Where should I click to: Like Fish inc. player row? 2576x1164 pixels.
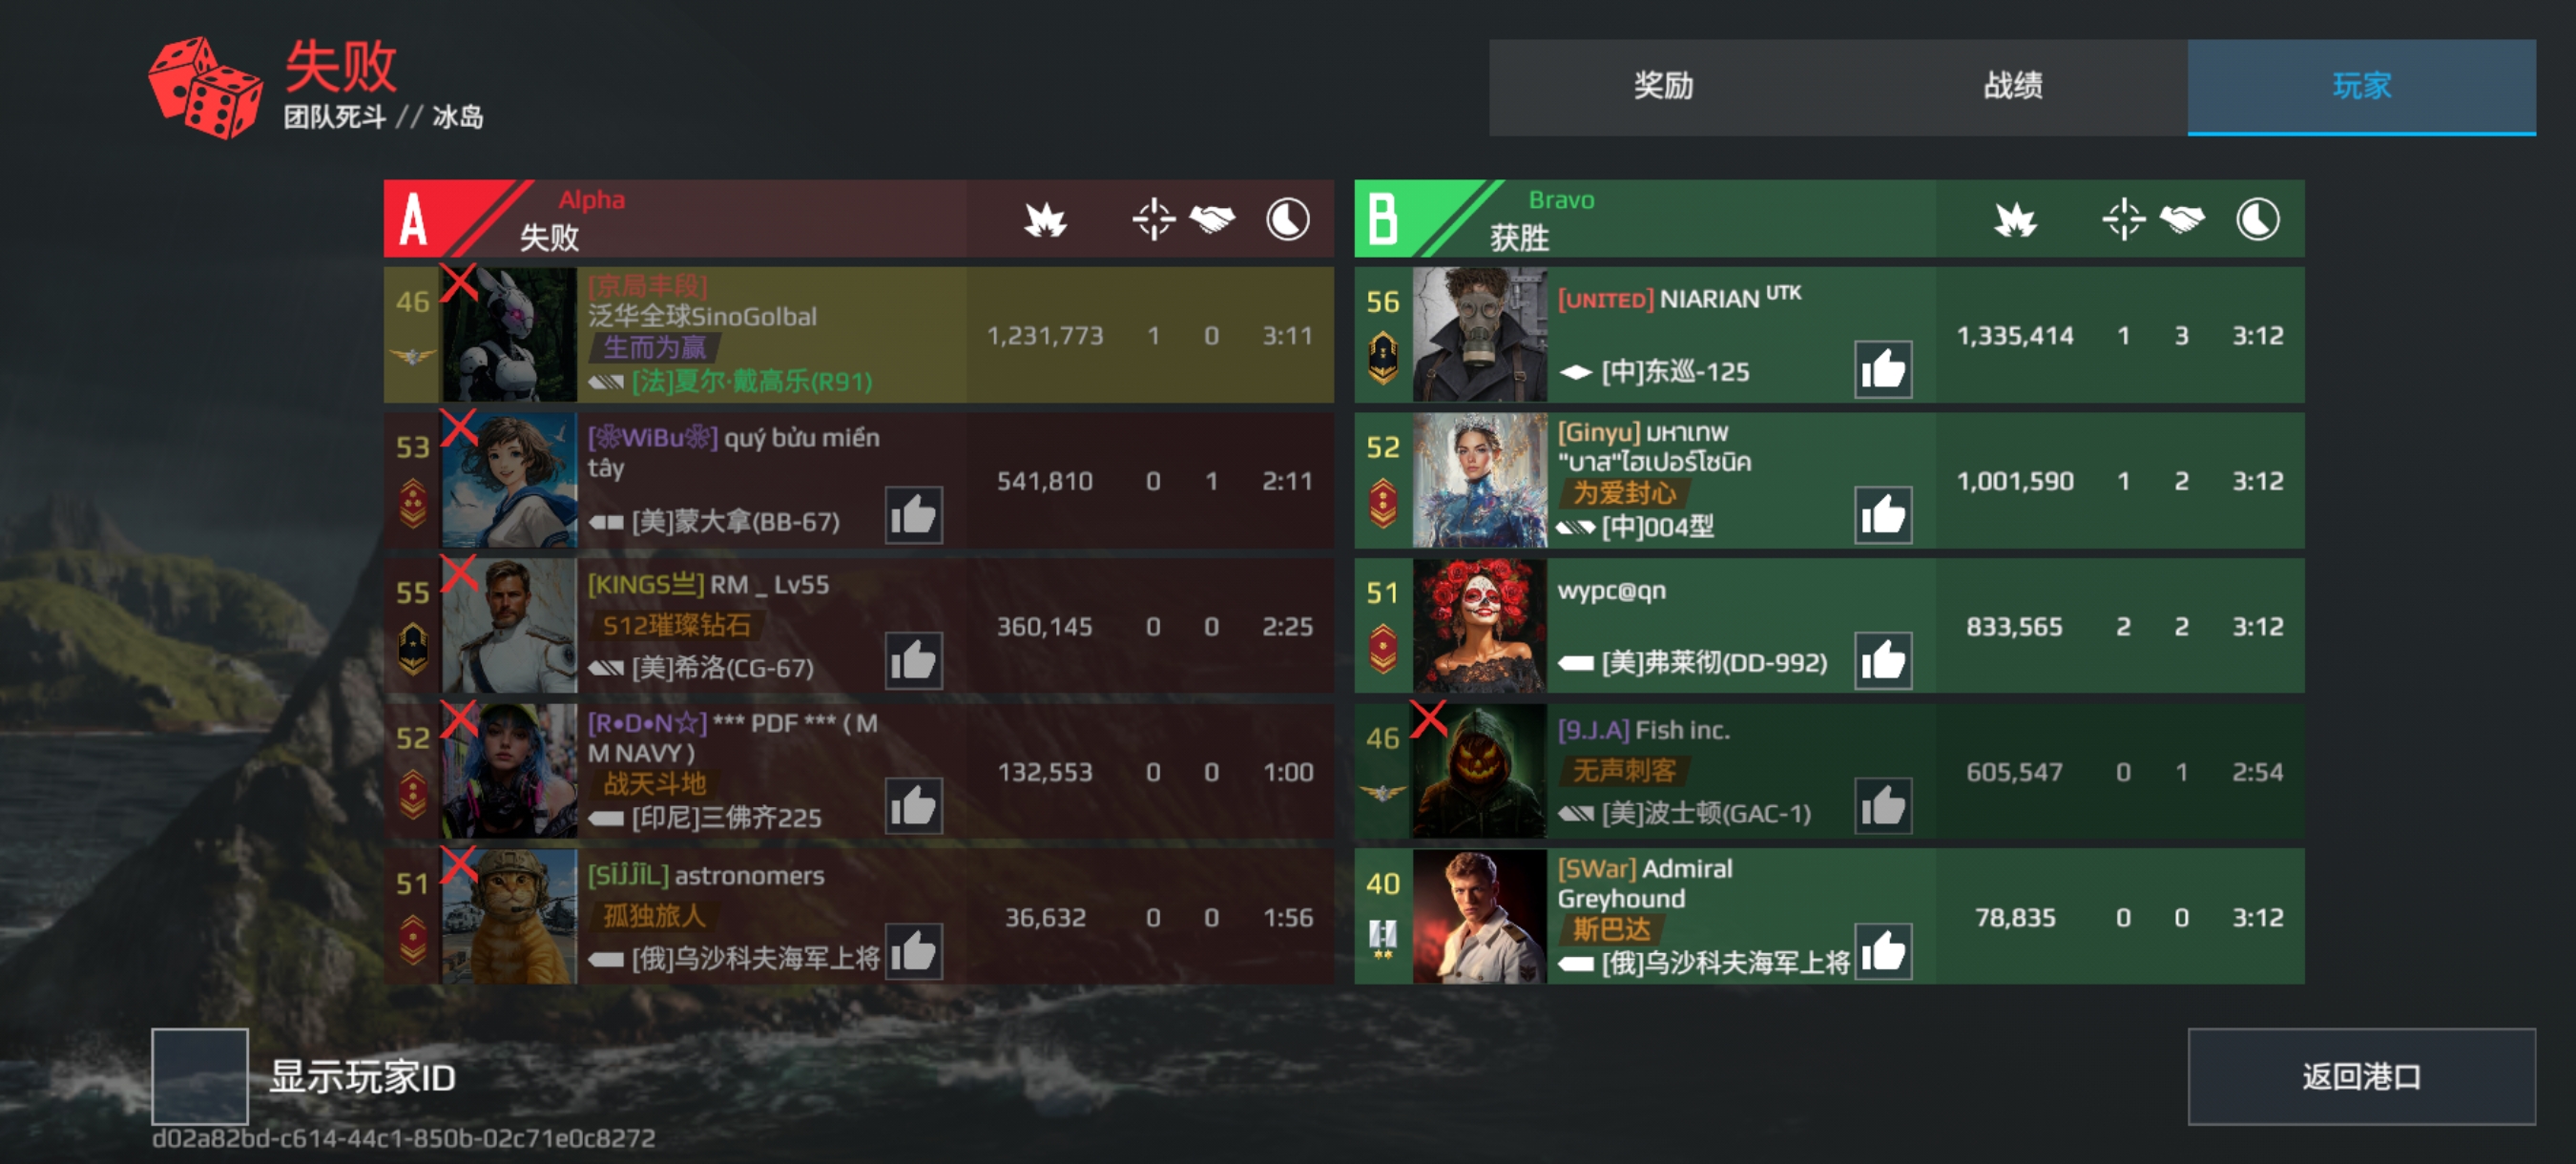(x=1883, y=806)
